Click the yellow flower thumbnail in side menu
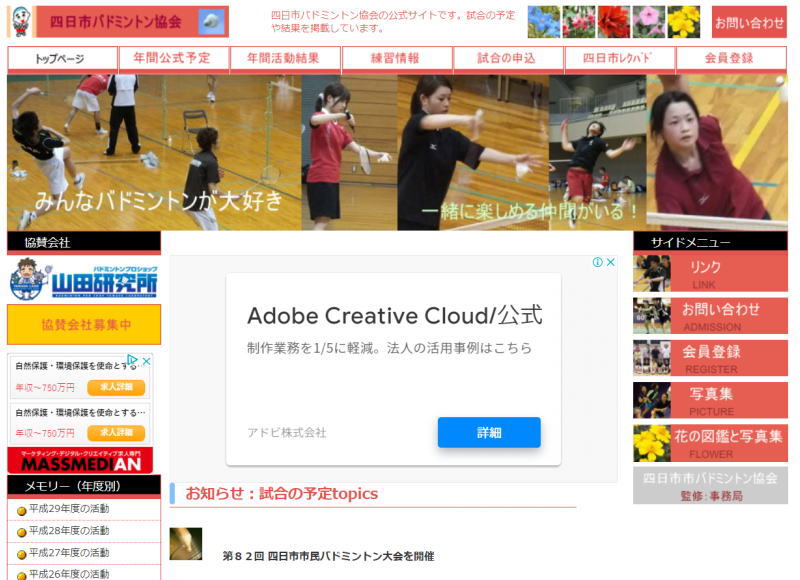This screenshot has height=580, width=800. click(x=652, y=443)
